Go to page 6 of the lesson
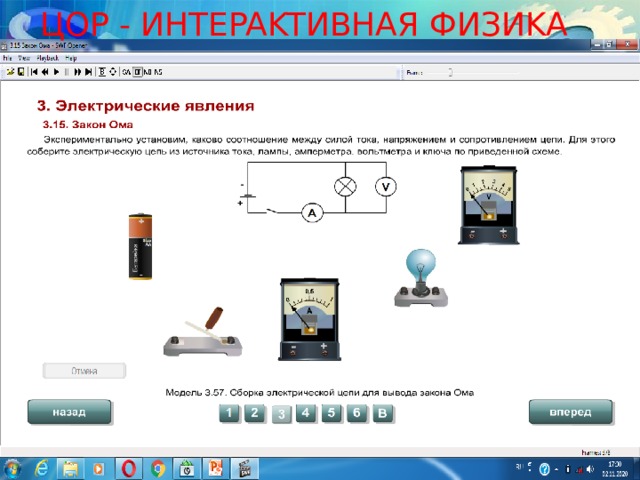The image size is (640, 480). click(357, 413)
